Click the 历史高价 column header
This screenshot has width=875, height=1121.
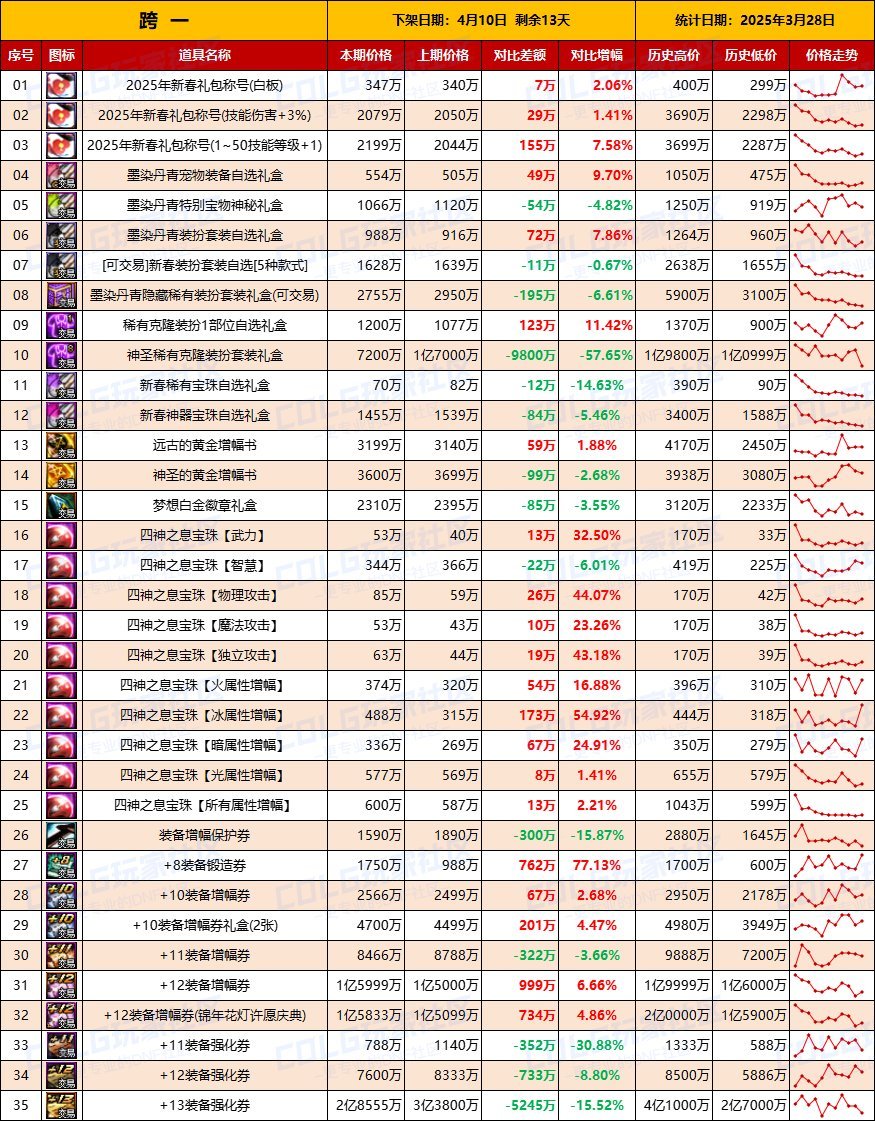click(674, 55)
